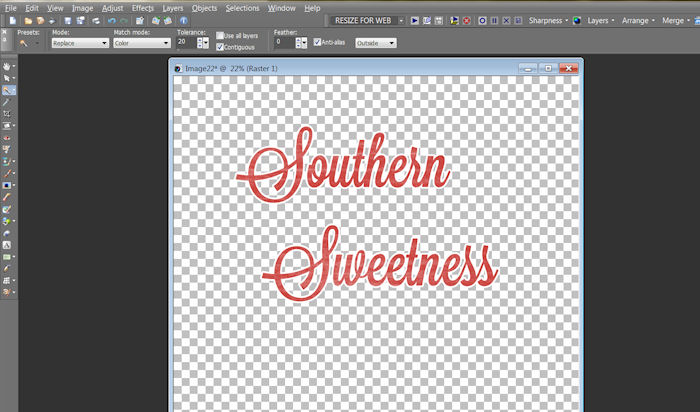This screenshot has width=700, height=412.
Task: Expand the Outside anti-alias dropdown
Action: (x=374, y=44)
